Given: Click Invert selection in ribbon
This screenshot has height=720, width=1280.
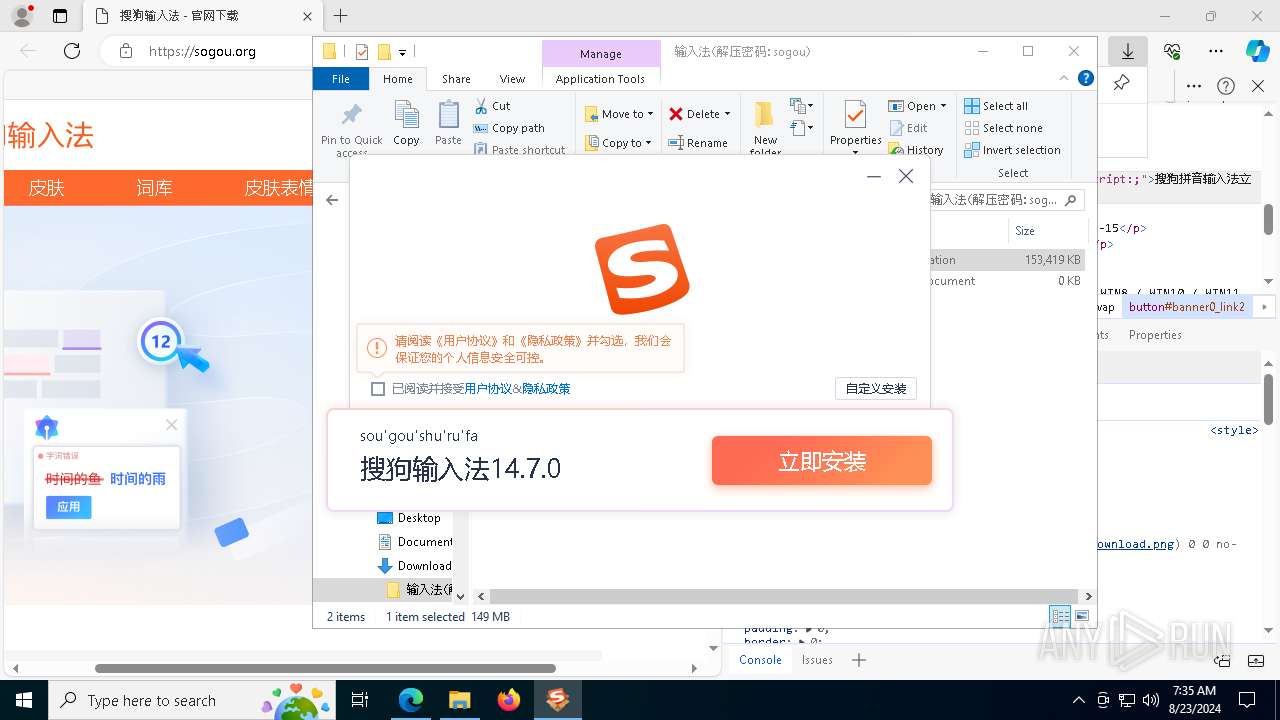Looking at the screenshot, I should click(1012, 150).
